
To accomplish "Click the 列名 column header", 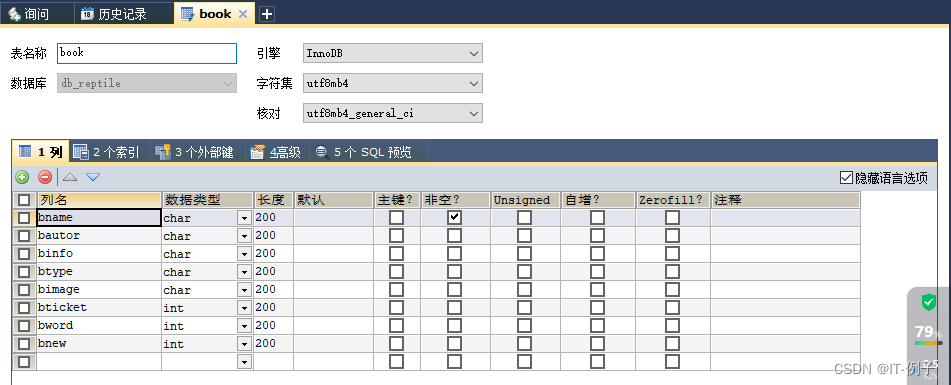I will pyautogui.click(x=99, y=200).
